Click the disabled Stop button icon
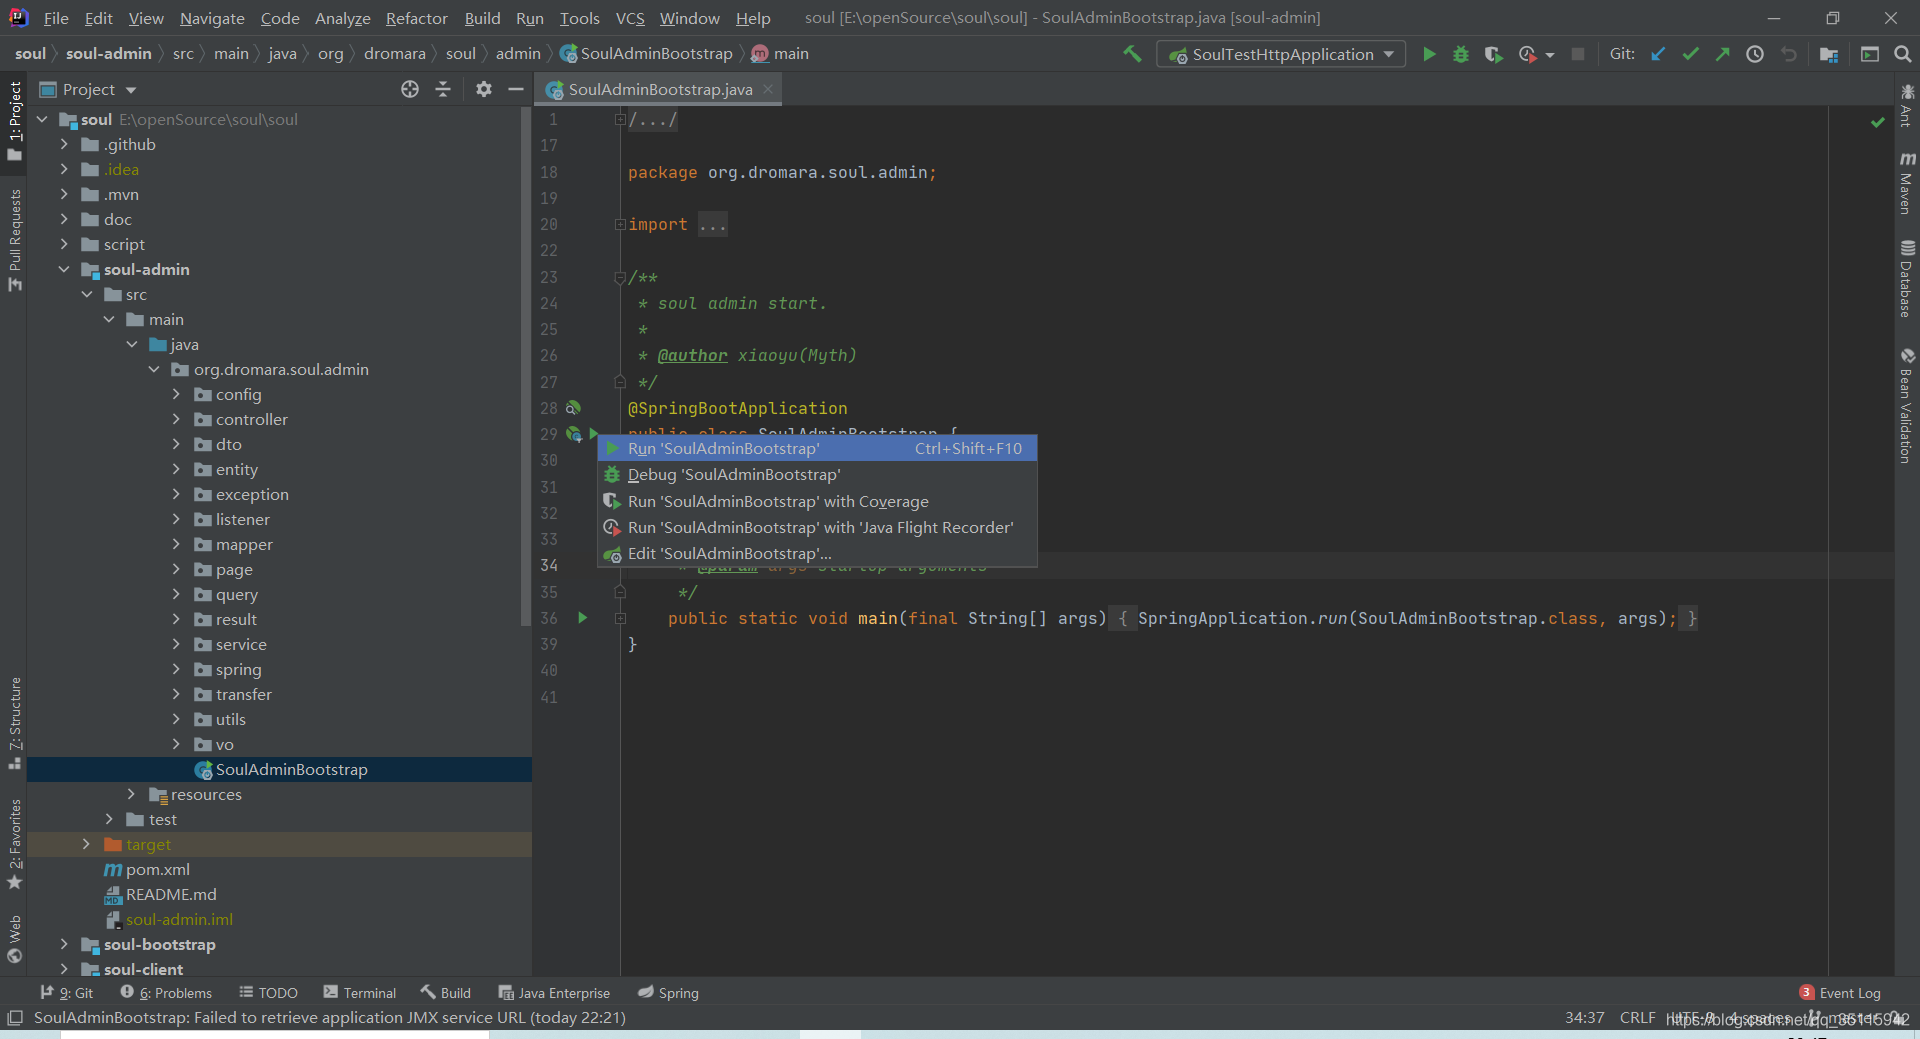 1578,54
